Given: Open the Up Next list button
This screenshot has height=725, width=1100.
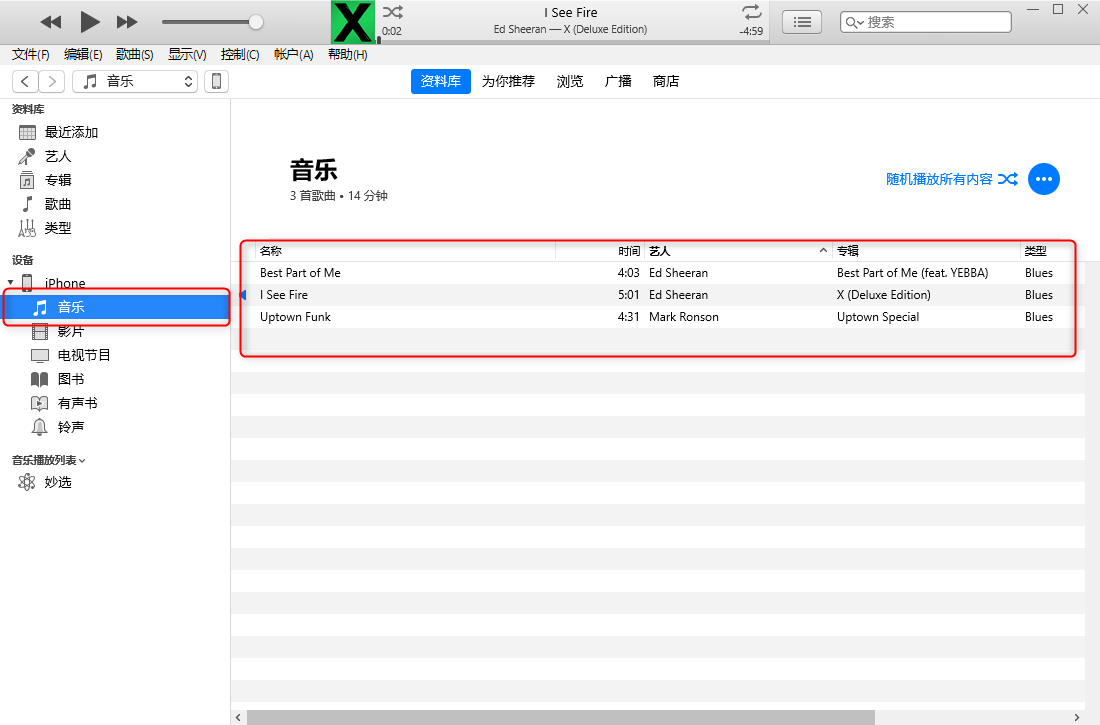Looking at the screenshot, I should 802,22.
